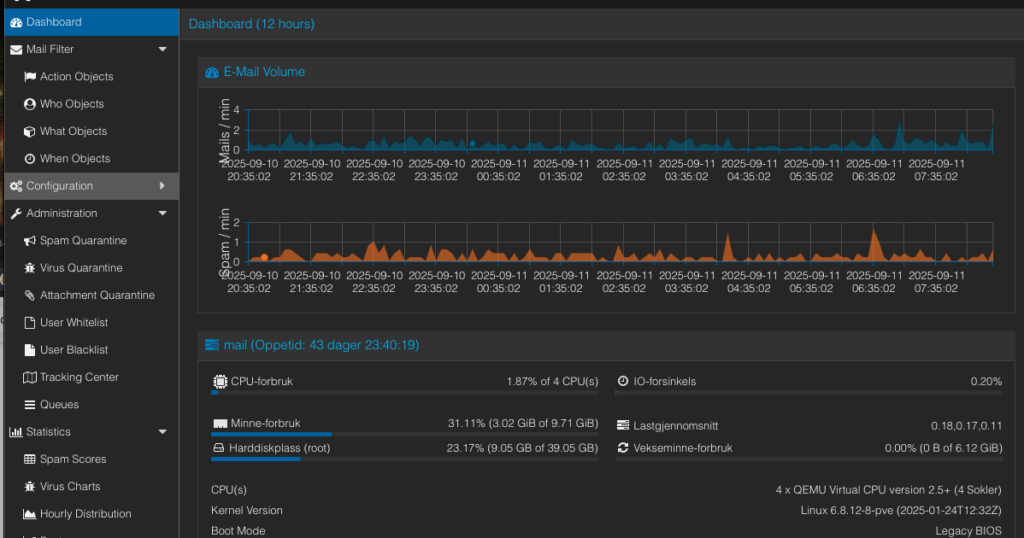The image size is (1024, 538).
Task: Click the Queues list icon
Action: coord(30,405)
